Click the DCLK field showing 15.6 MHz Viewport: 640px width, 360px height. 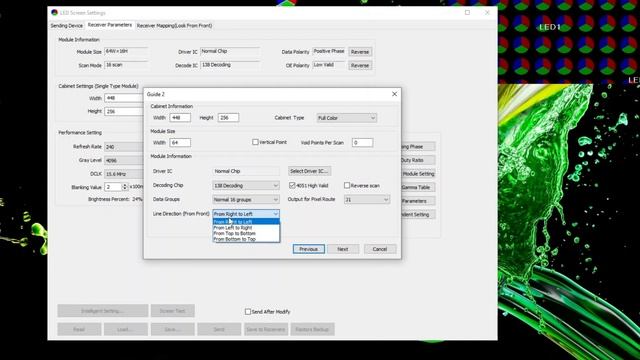click(x=124, y=174)
